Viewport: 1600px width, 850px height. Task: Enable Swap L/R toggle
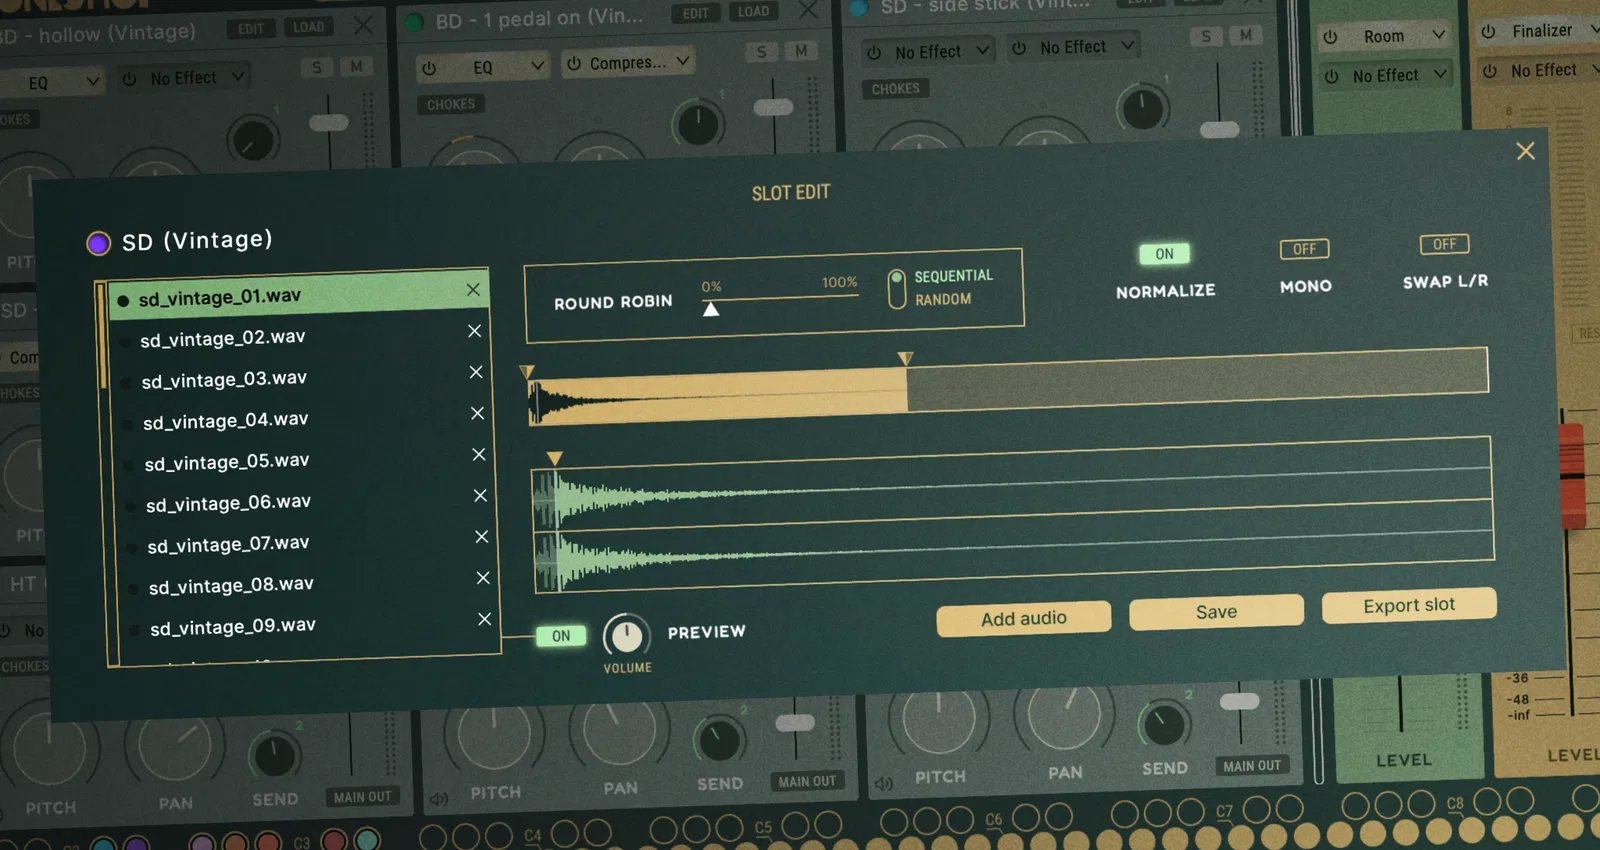pyautogui.click(x=1444, y=244)
